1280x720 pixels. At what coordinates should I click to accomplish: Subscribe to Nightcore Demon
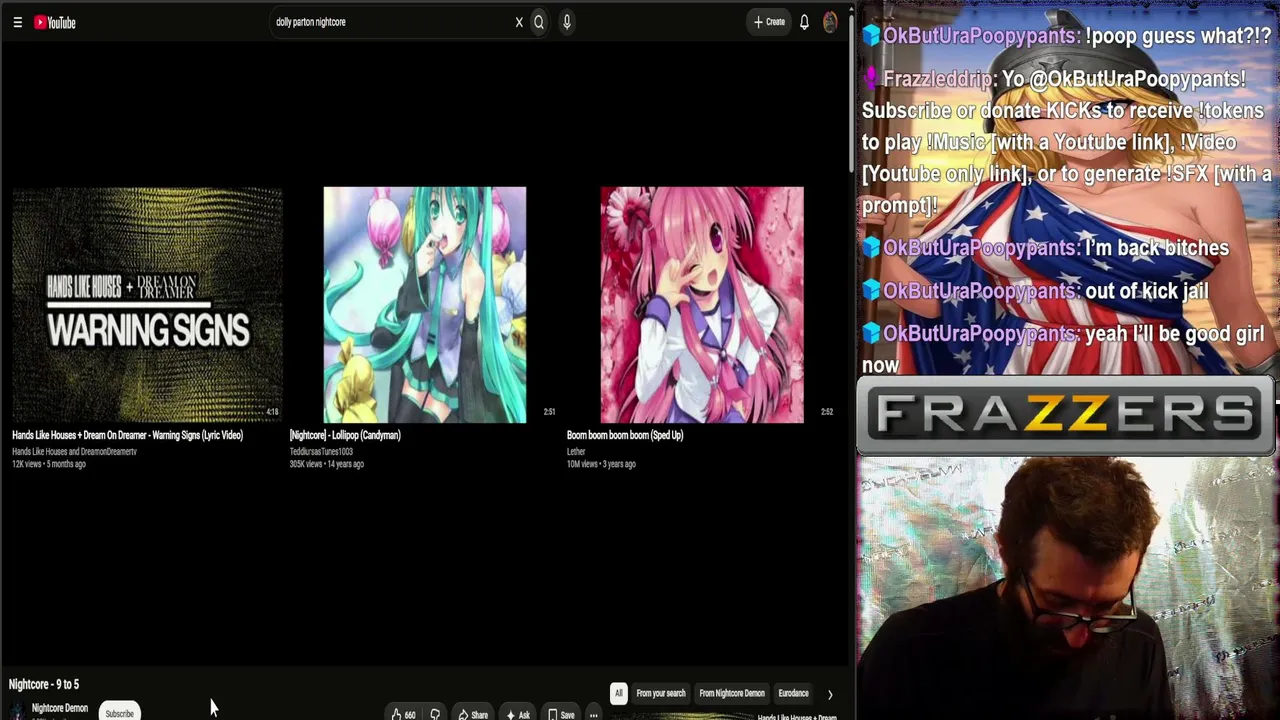click(x=119, y=713)
